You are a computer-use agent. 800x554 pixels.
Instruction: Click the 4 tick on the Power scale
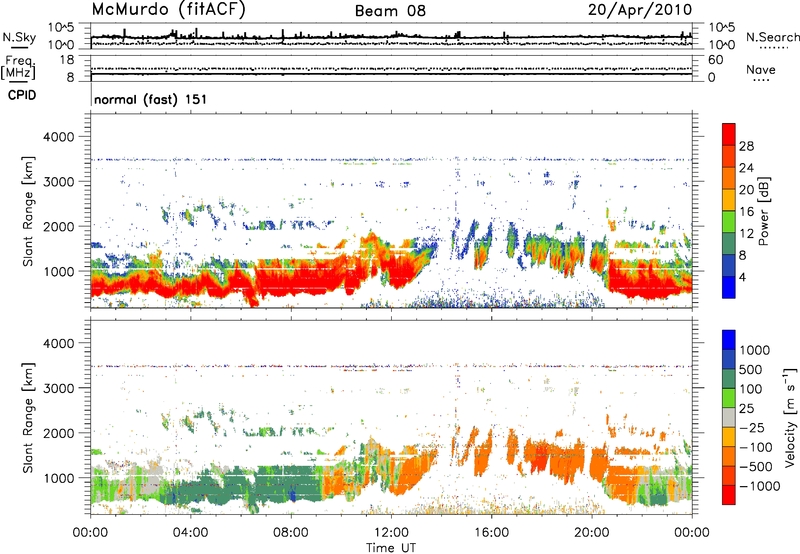(x=742, y=277)
